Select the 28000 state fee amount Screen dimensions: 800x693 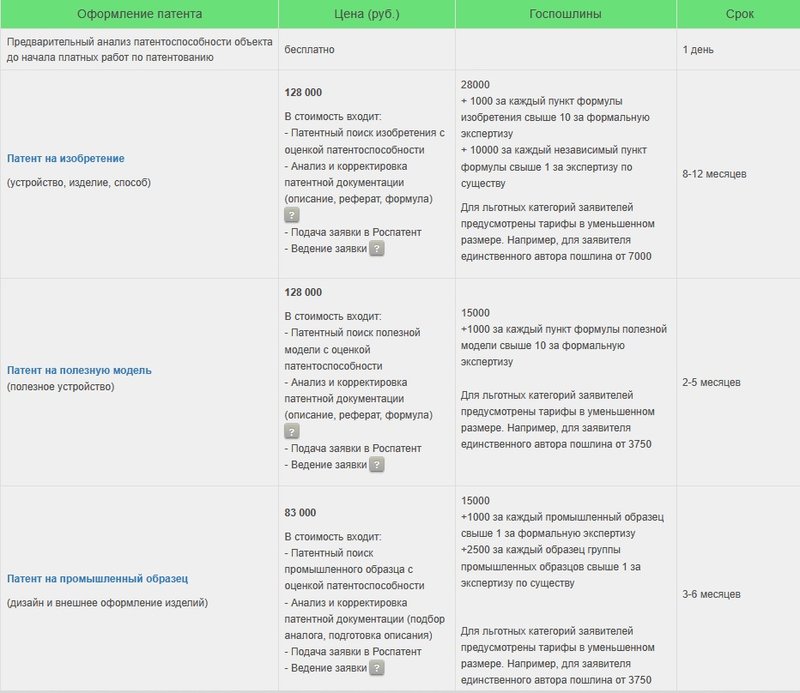(476, 86)
